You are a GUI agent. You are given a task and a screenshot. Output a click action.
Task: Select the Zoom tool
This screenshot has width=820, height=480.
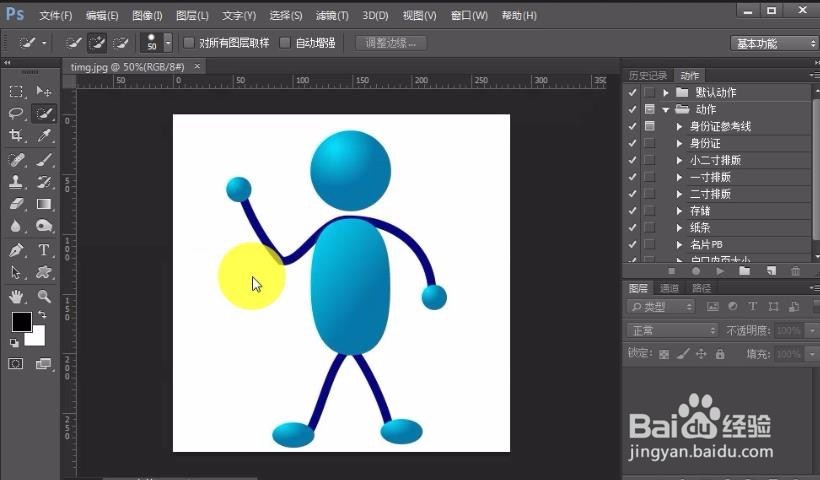pyautogui.click(x=44, y=296)
